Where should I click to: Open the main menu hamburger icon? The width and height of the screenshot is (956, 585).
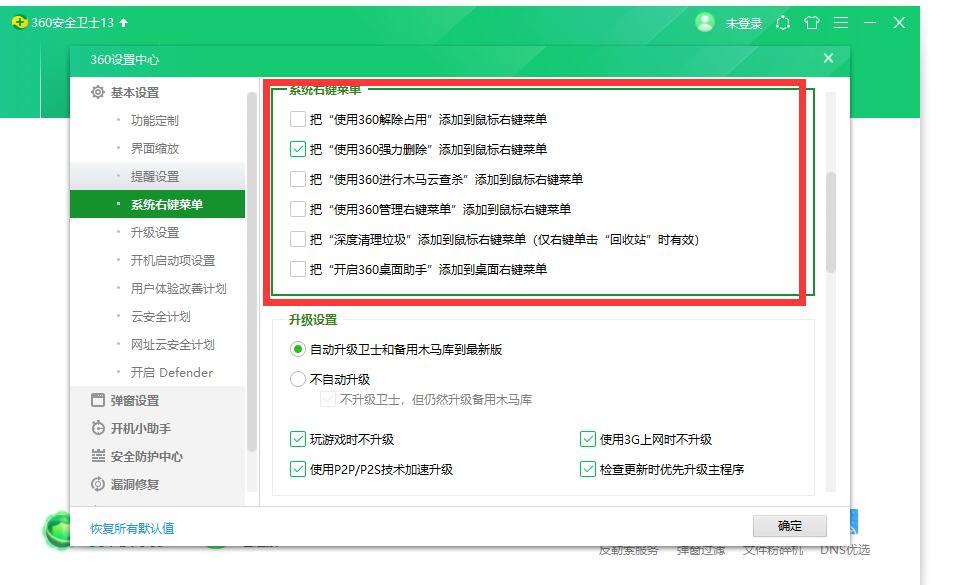841,23
